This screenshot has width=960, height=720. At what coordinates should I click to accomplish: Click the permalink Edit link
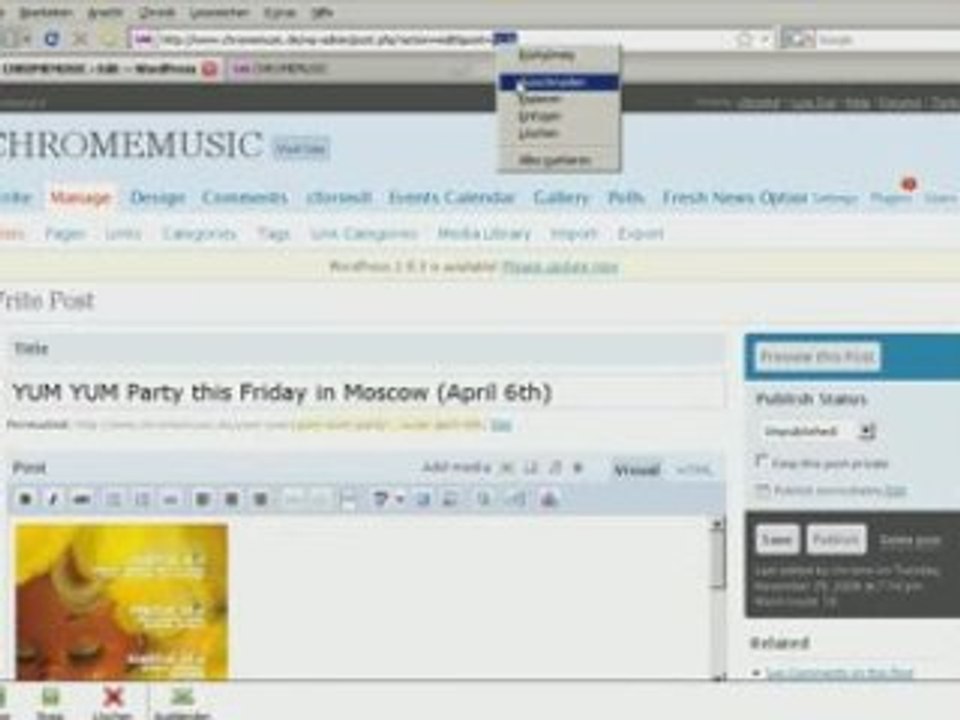tap(501, 425)
